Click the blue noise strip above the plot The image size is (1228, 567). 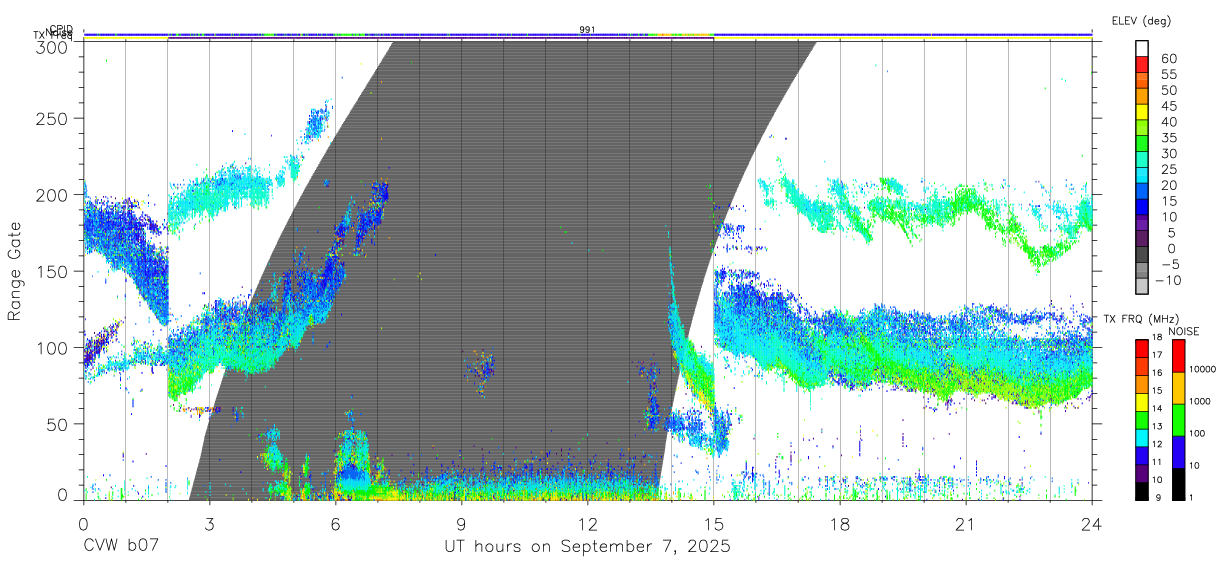pos(587,34)
